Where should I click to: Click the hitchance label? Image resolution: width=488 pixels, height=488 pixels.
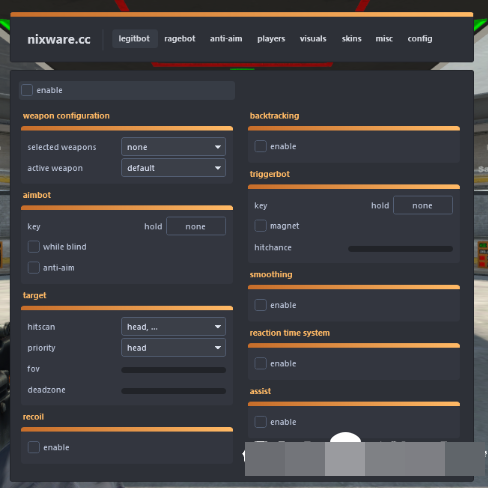tap(273, 247)
